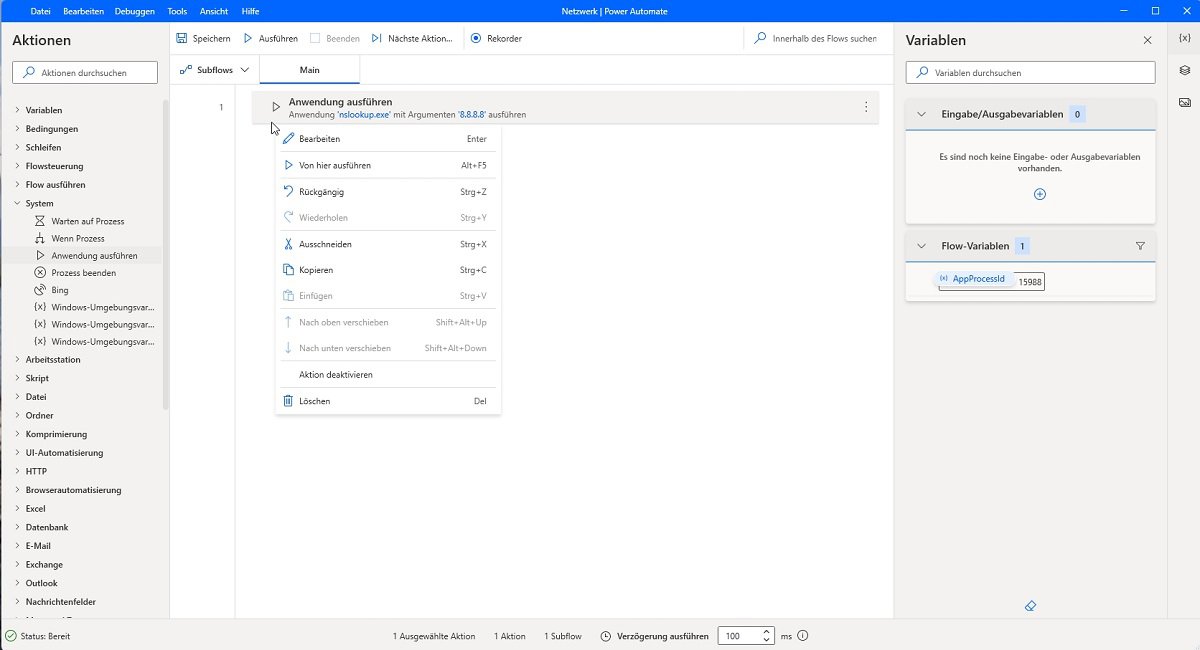The height and width of the screenshot is (650, 1200).
Task: Collapse the Flow-Variablen section
Action: click(921, 245)
